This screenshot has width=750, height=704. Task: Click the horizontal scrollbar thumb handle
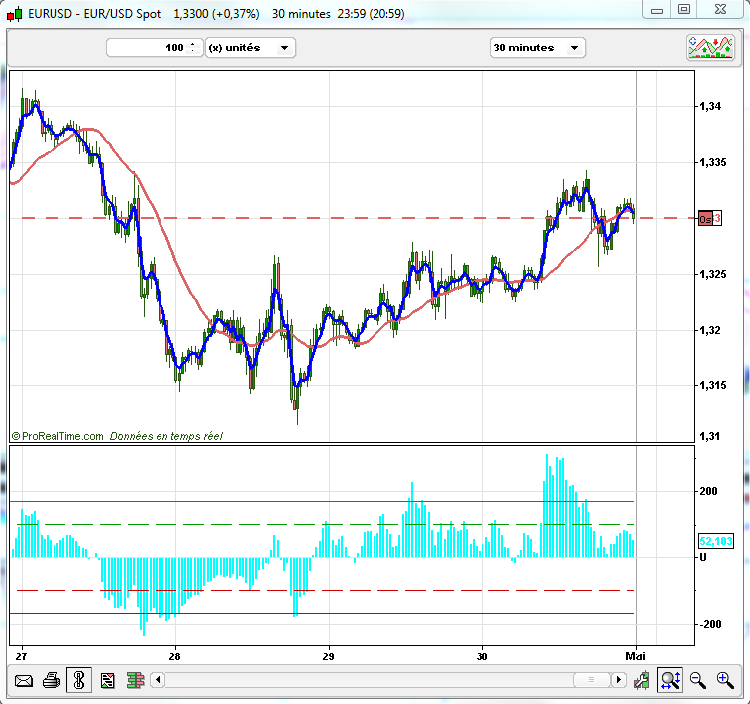[x=590, y=681]
